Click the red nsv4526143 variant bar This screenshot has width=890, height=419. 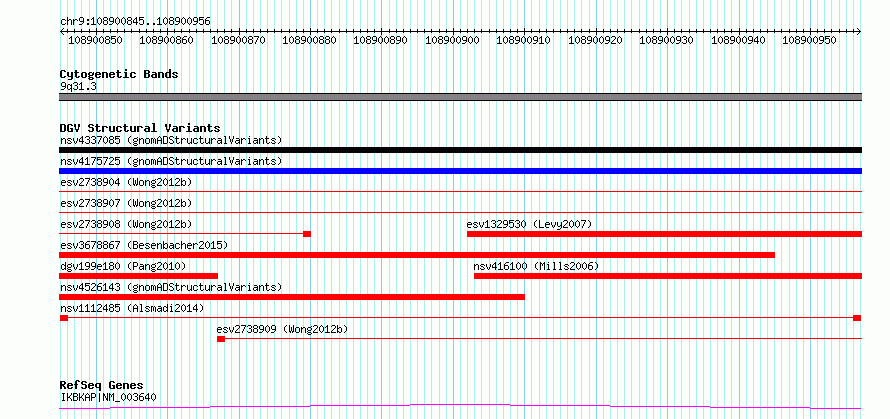pos(292,297)
